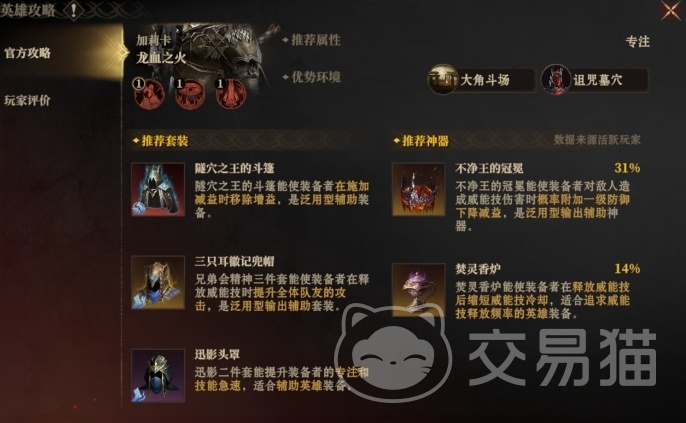Click the exclamation info icon beside 英雄攻略
This screenshot has width=686, height=423.
point(74,10)
